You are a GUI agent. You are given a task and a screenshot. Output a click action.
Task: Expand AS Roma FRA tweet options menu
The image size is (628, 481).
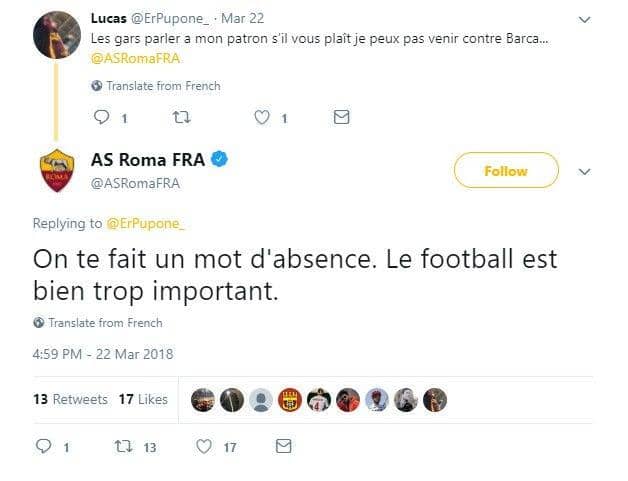tap(586, 171)
